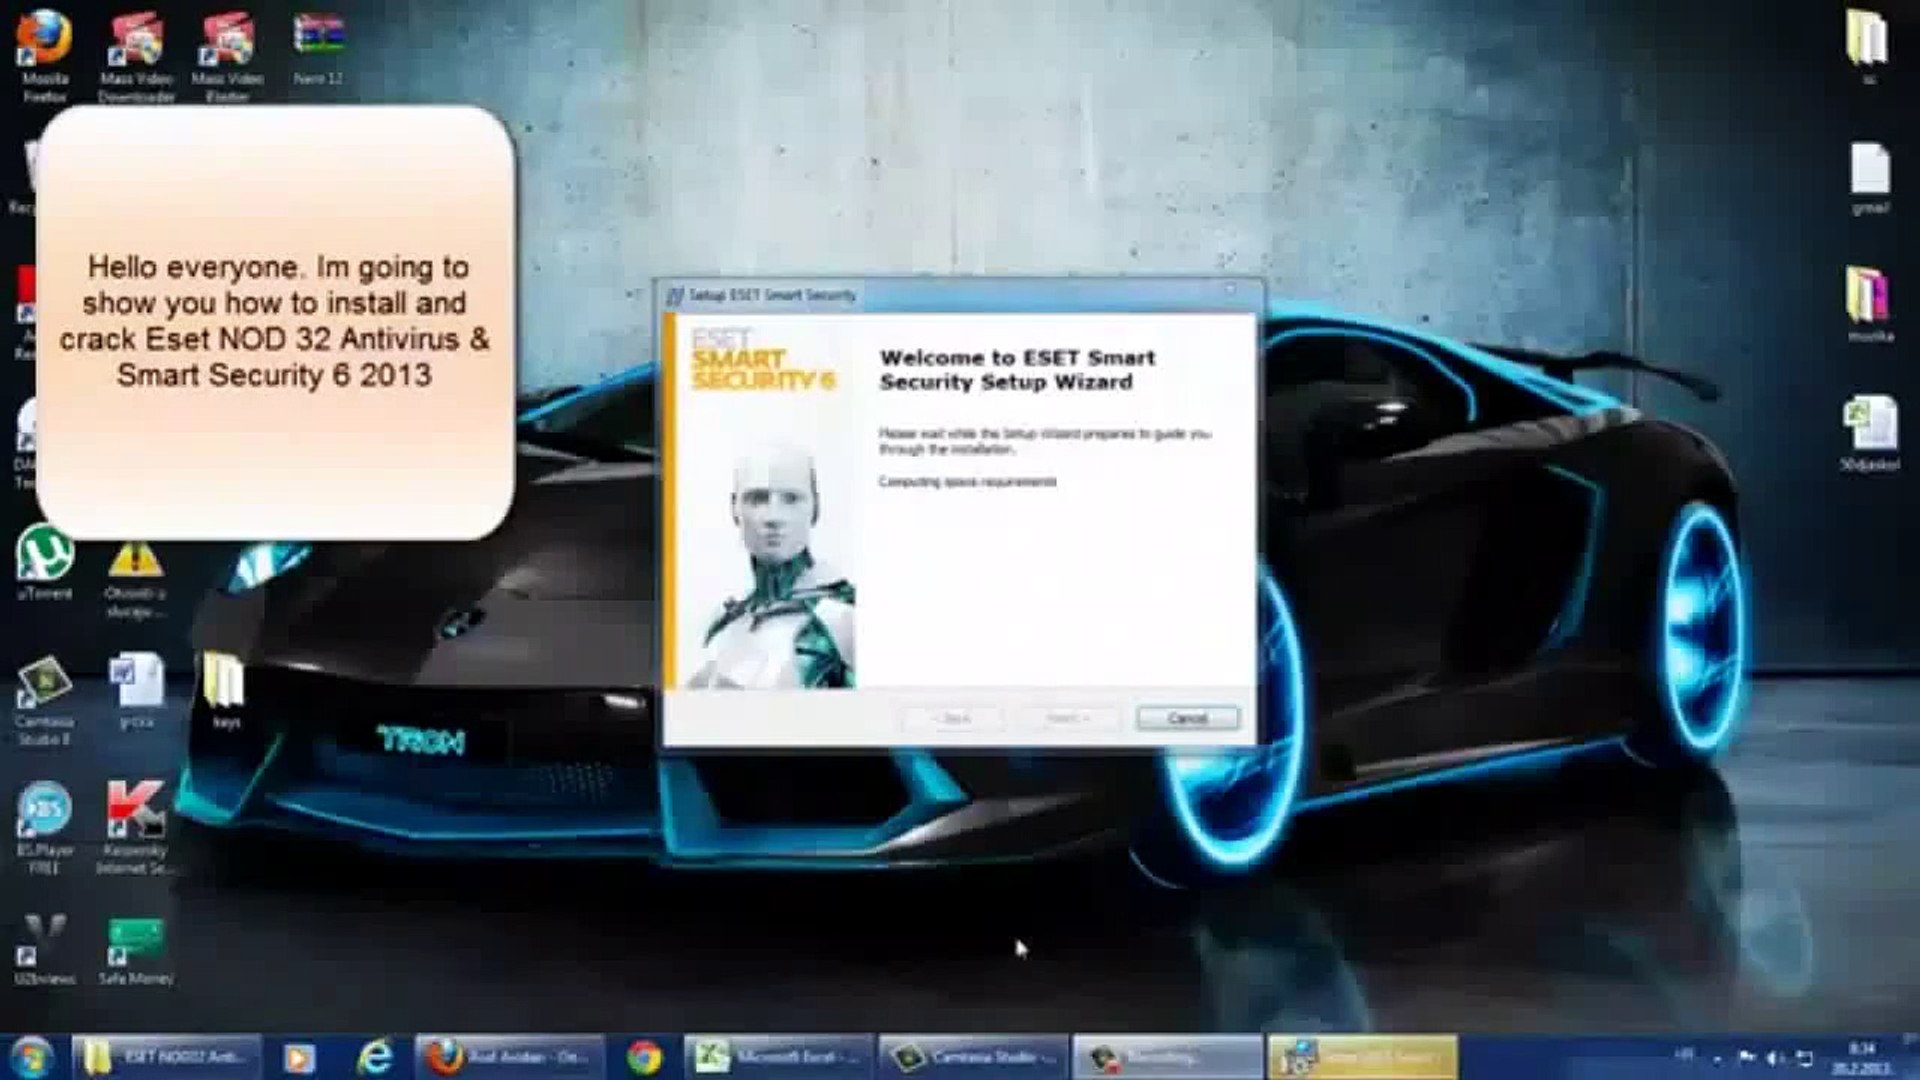The height and width of the screenshot is (1080, 1920).
Task: Switch to the Firefox window in the taskbar
Action: click(510, 1057)
